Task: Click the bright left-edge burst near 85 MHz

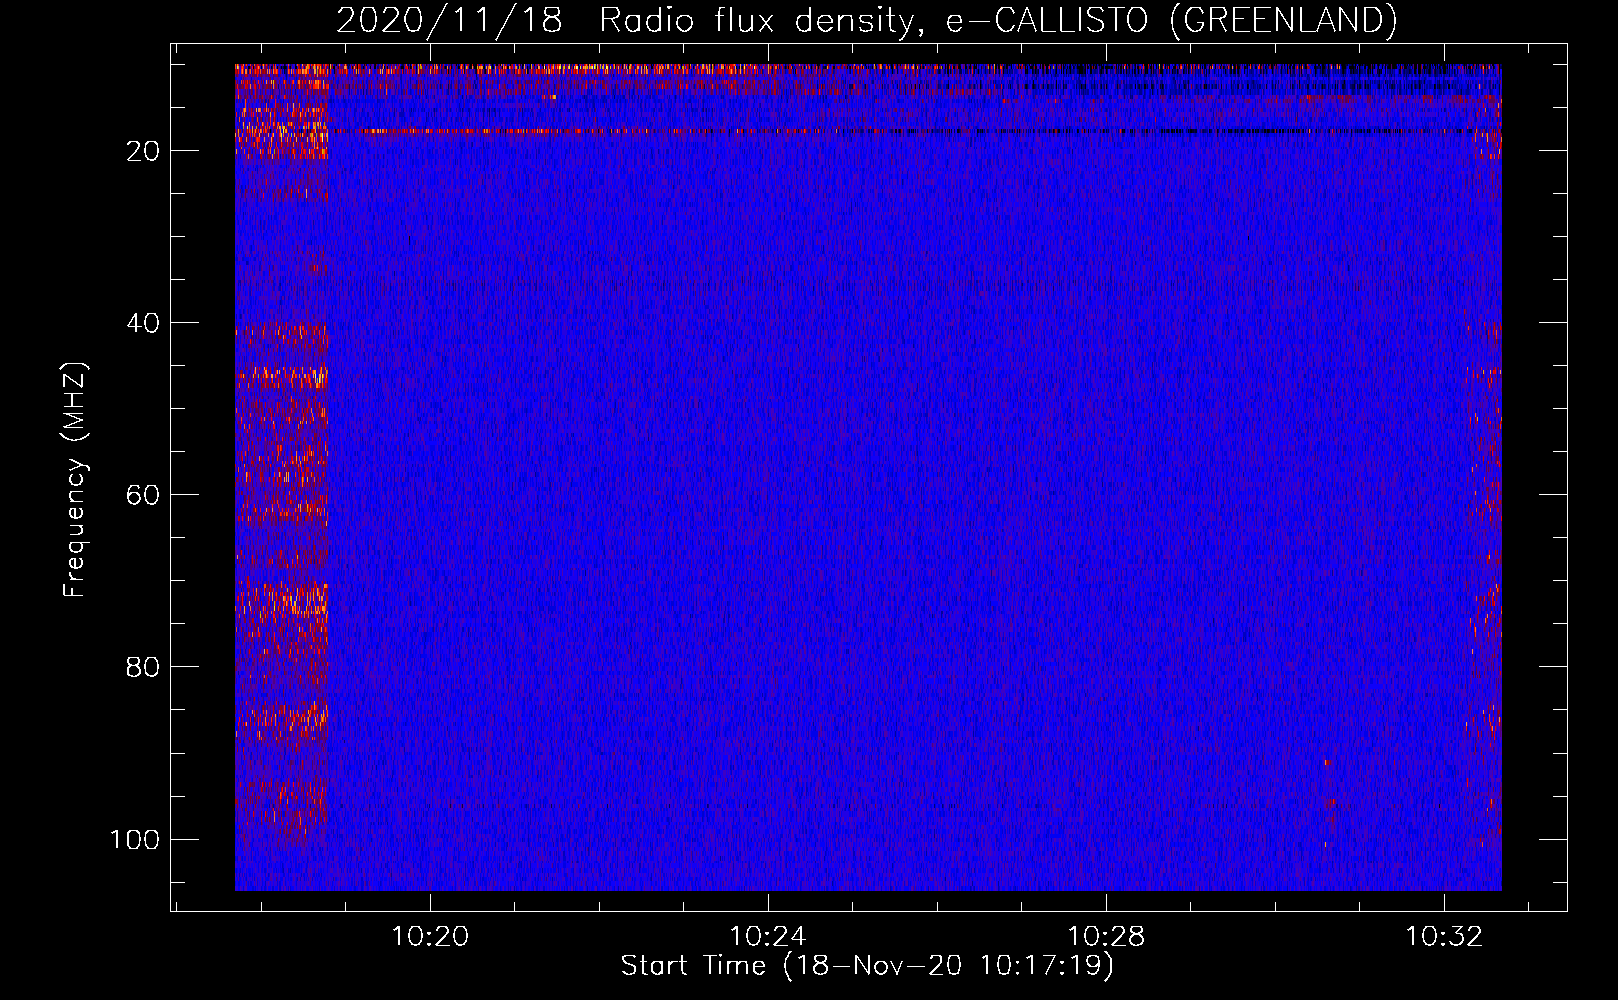Action: tap(282, 717)
